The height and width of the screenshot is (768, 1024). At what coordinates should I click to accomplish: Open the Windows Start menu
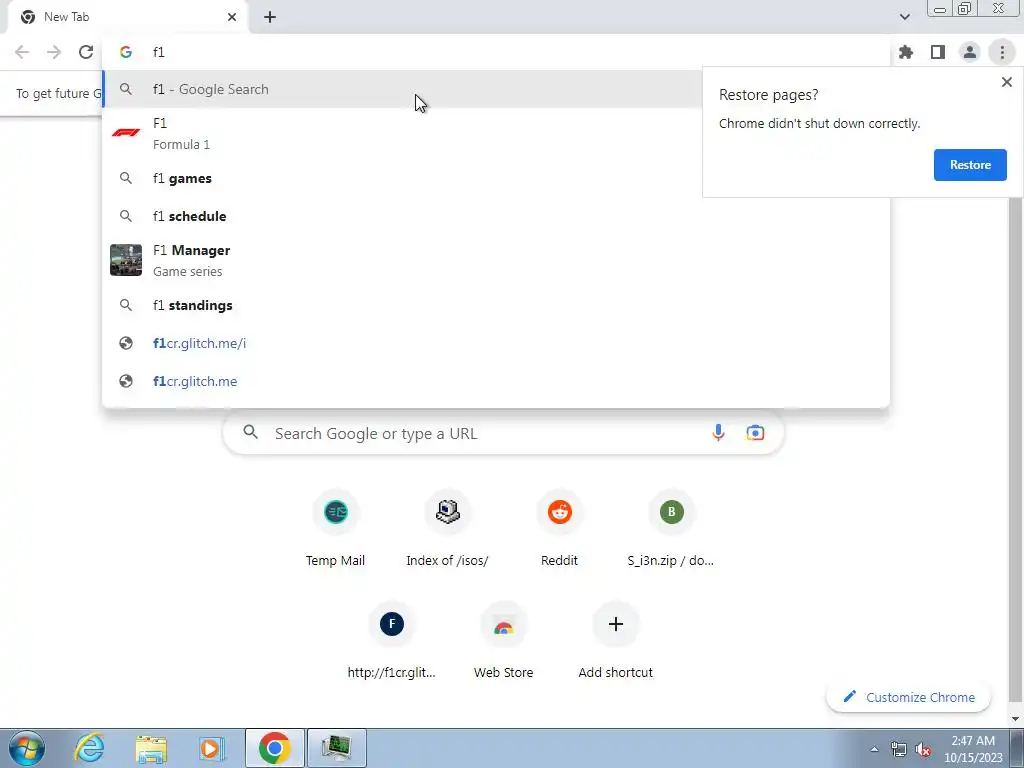pyautogui.click(x=27, y=748)
